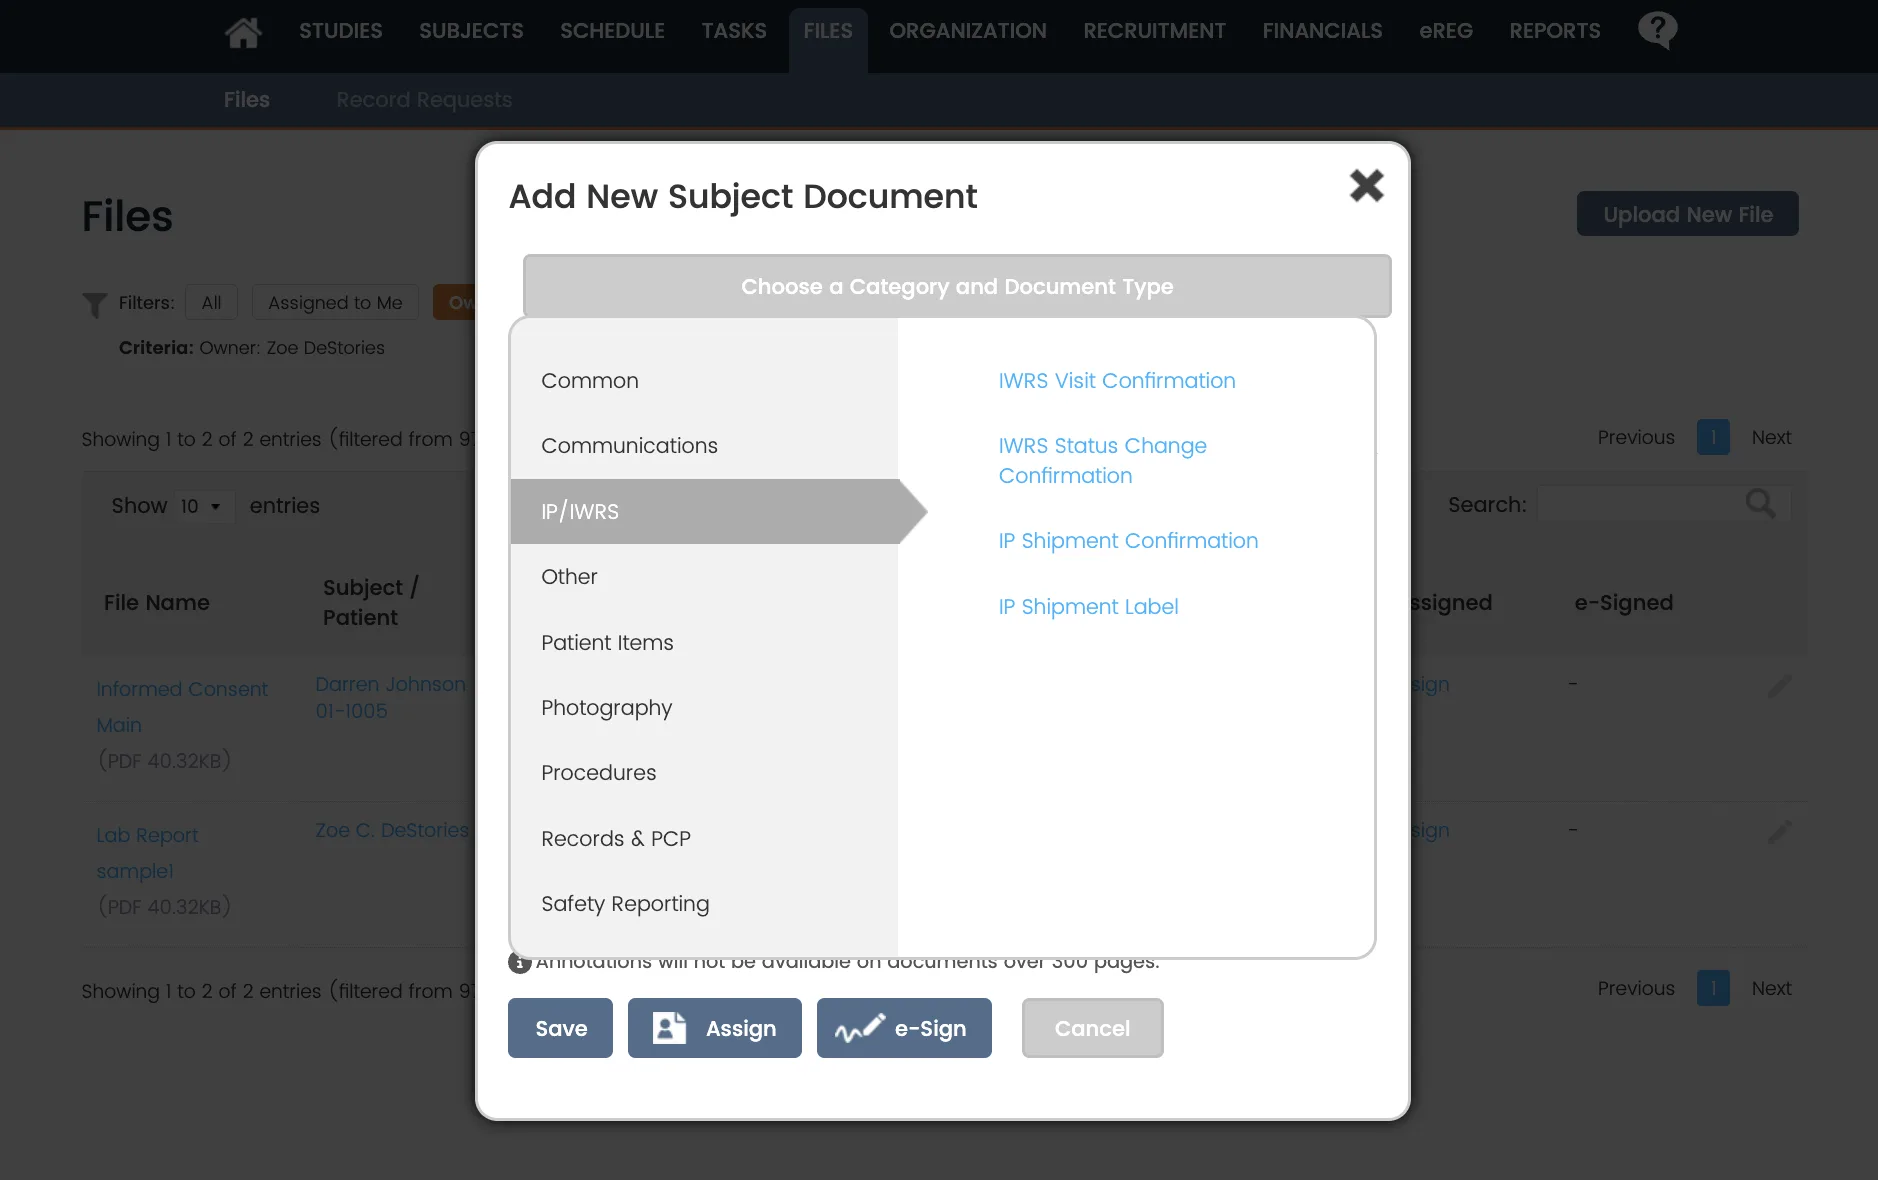Select the Communications category

pyautogui.click(x=704, y=446)
